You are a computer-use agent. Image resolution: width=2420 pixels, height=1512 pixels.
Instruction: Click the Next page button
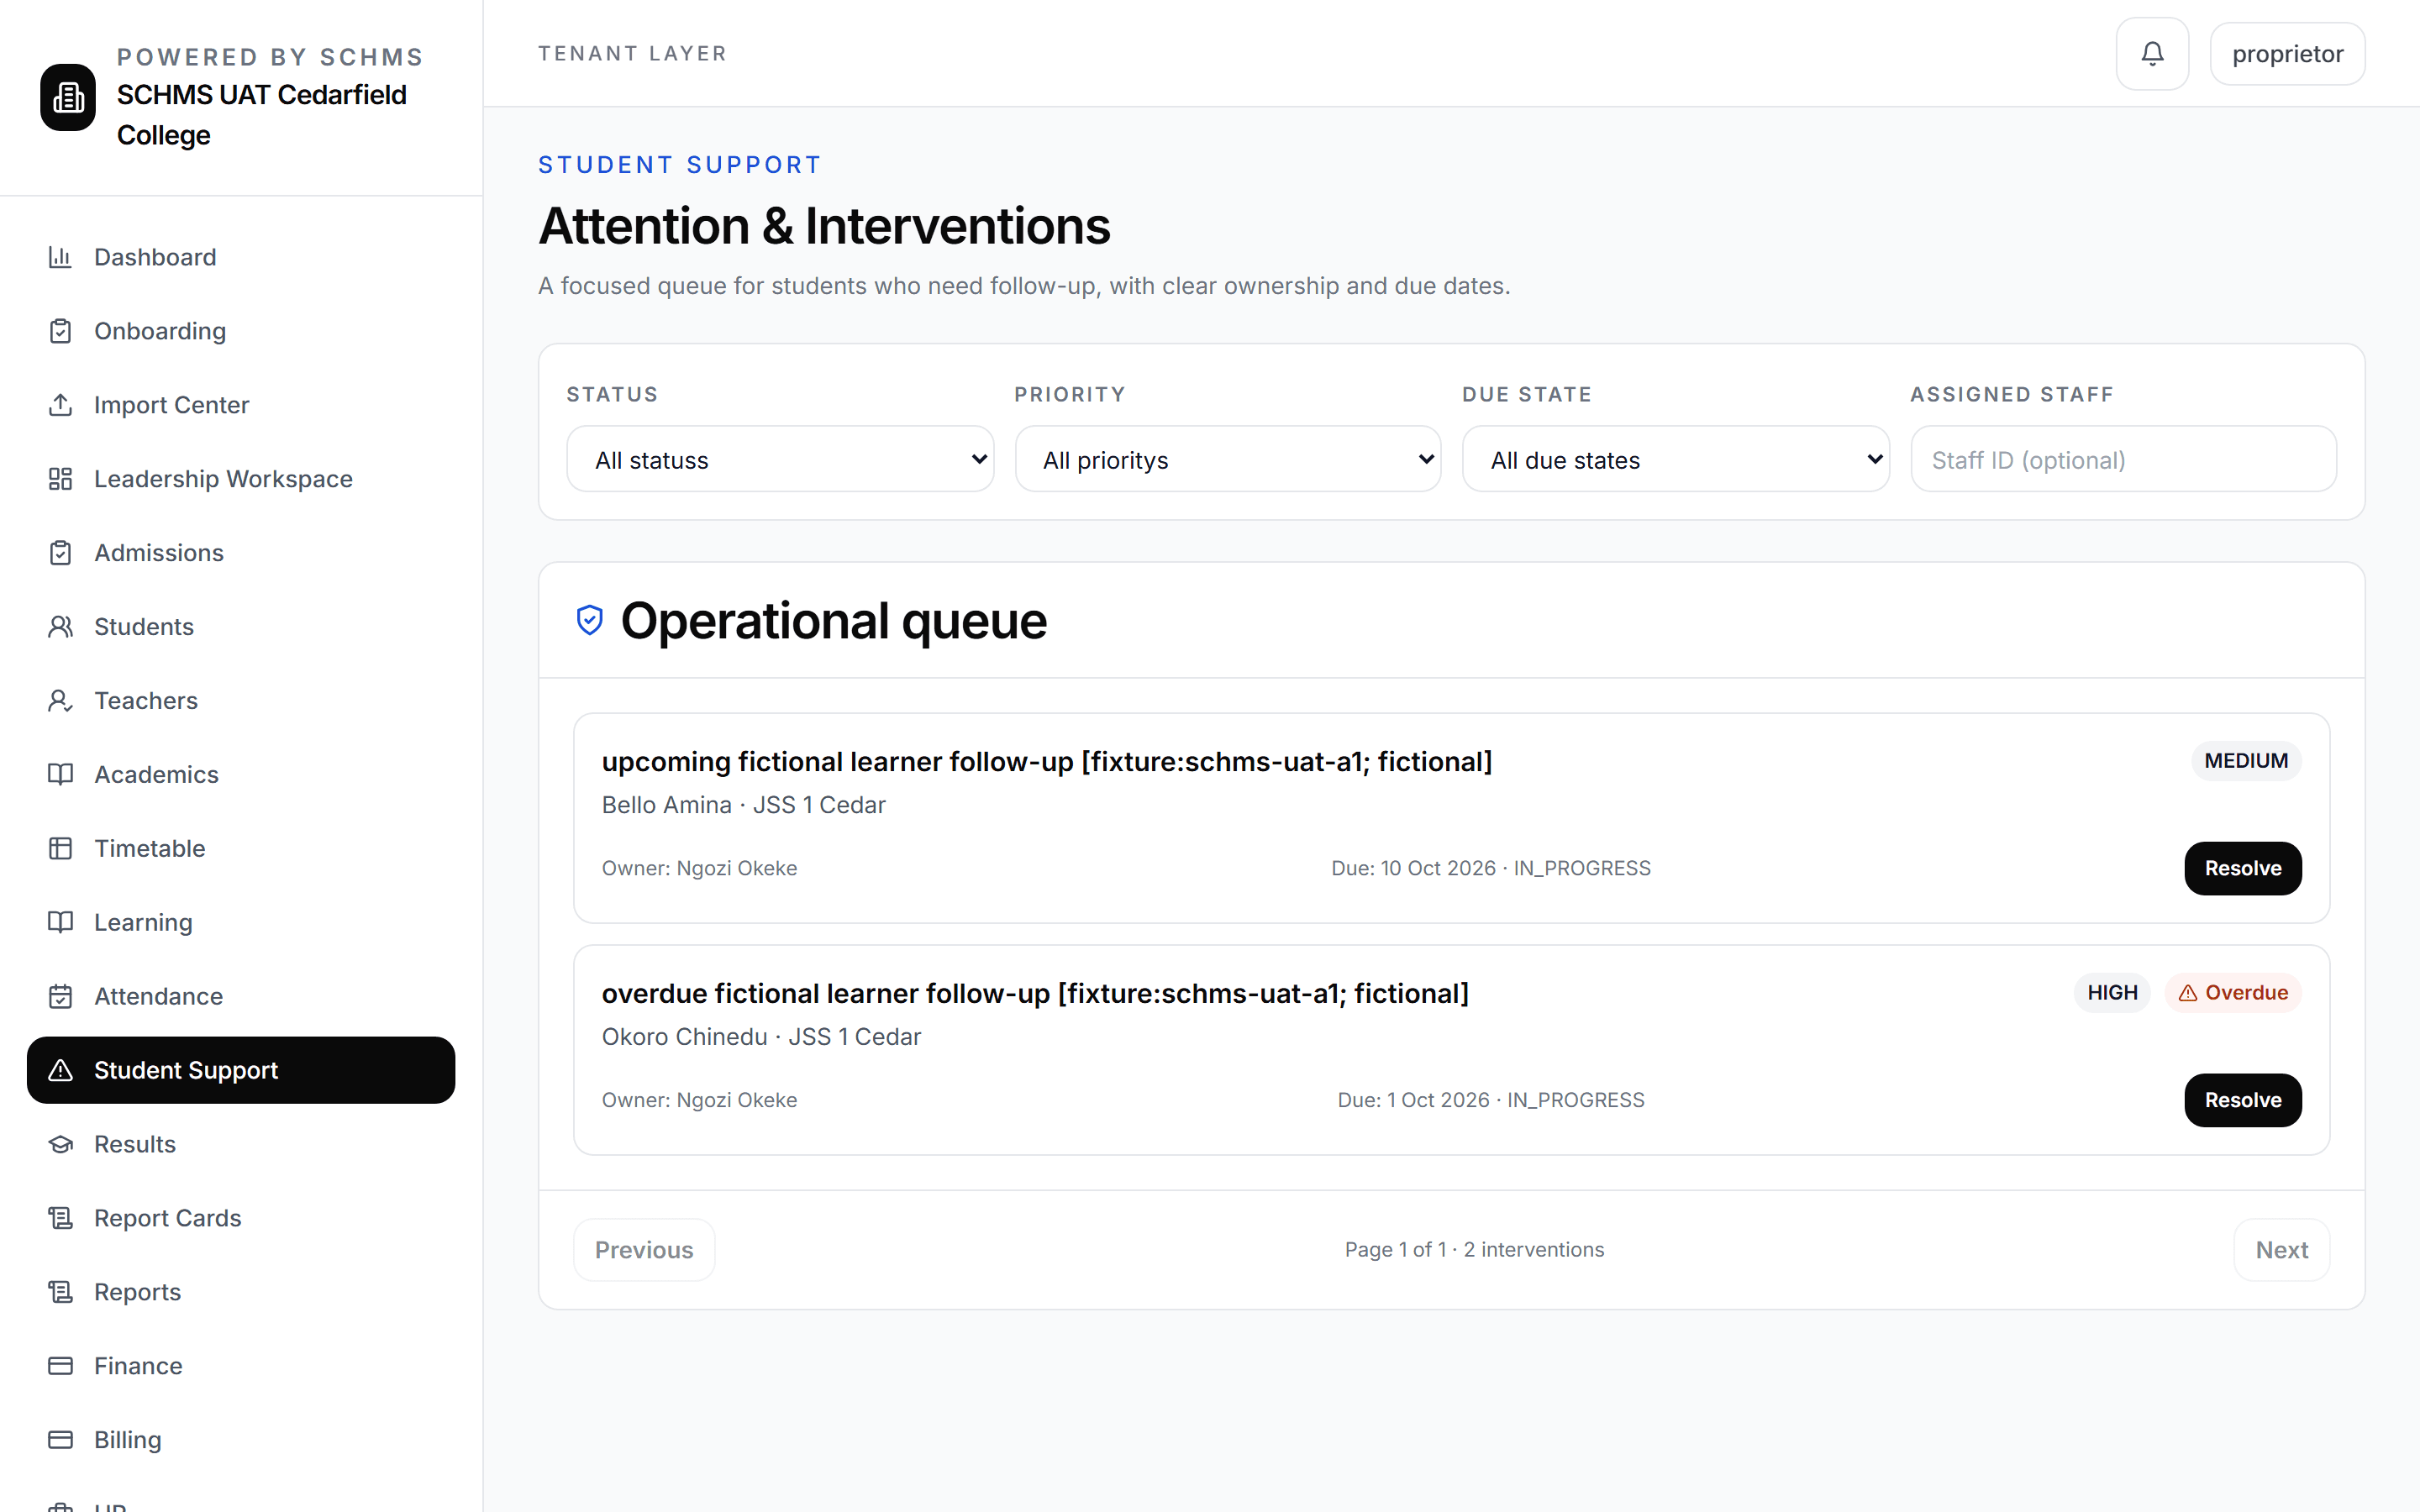(x=2281, y=1250)
